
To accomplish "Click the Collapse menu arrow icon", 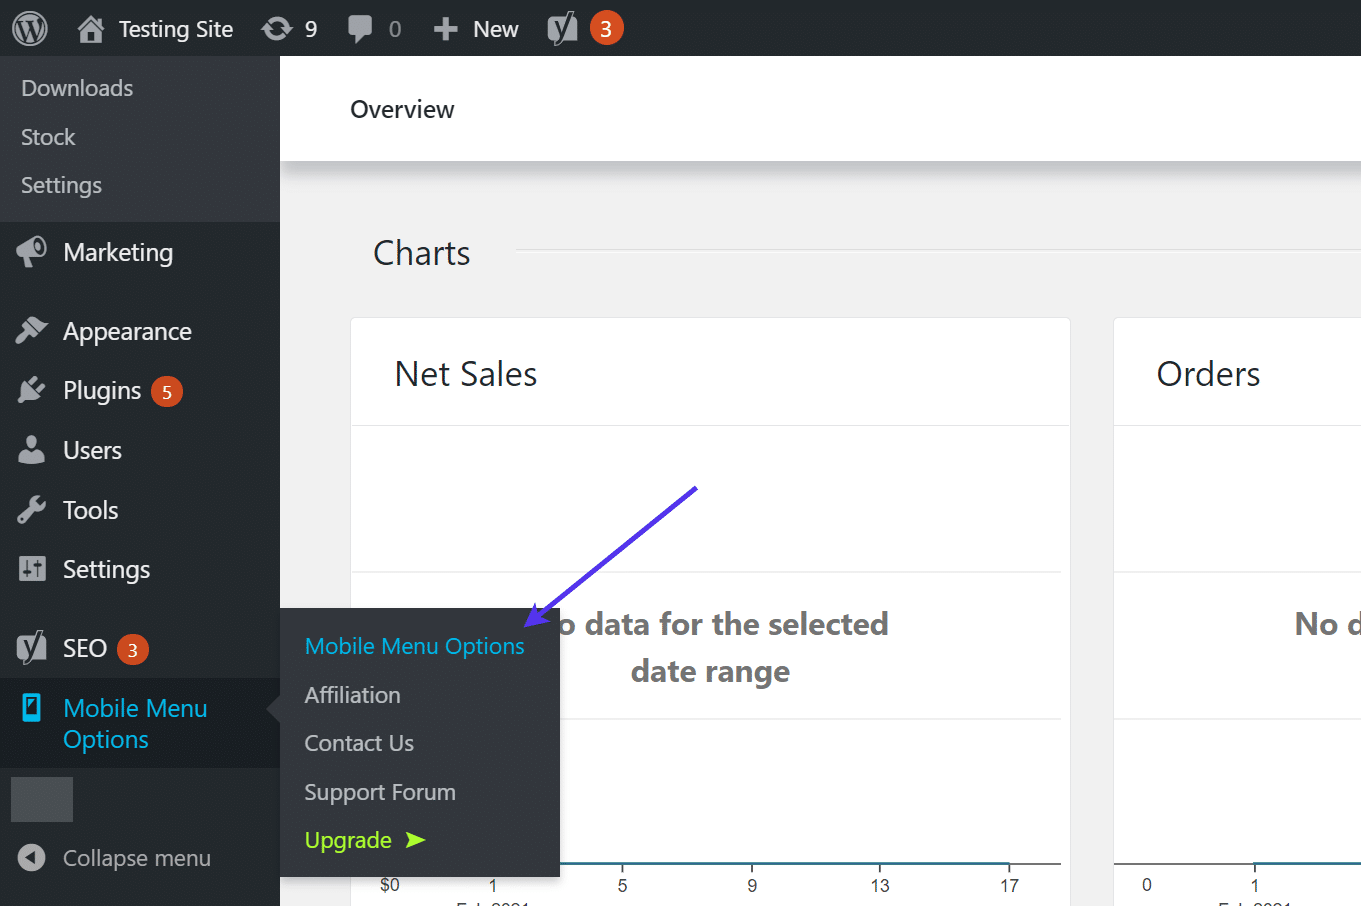I will [32, 858].
